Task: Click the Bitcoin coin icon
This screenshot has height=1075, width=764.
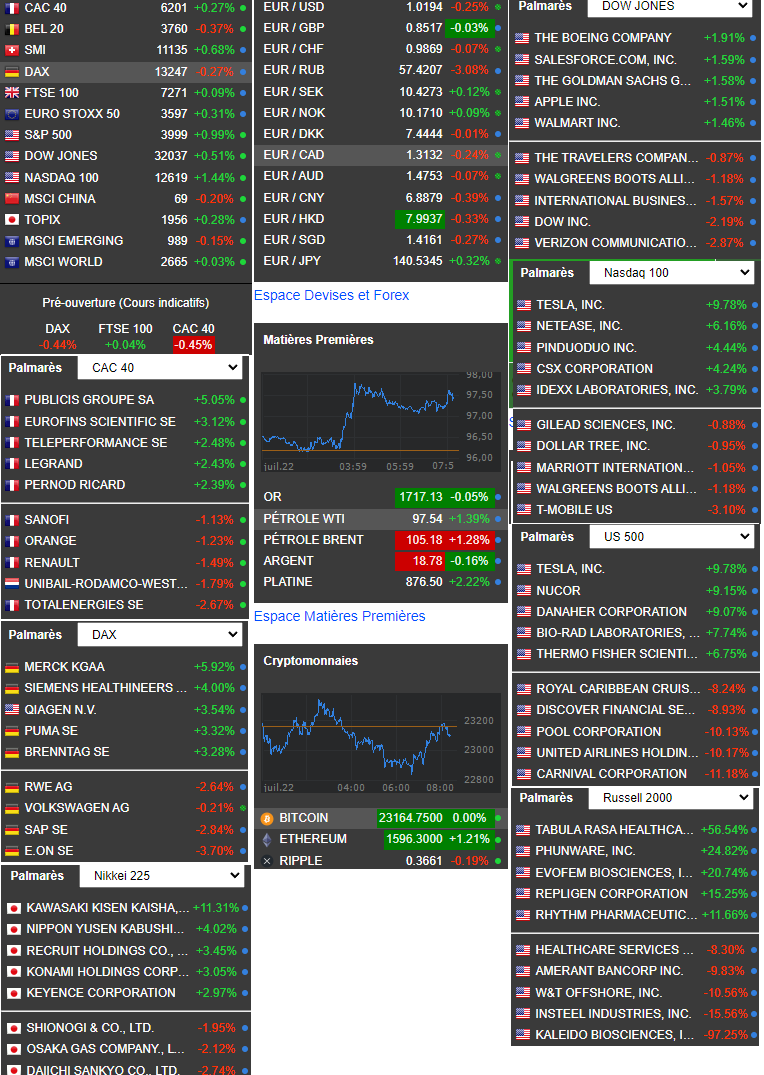Action: tap(267, 819)
